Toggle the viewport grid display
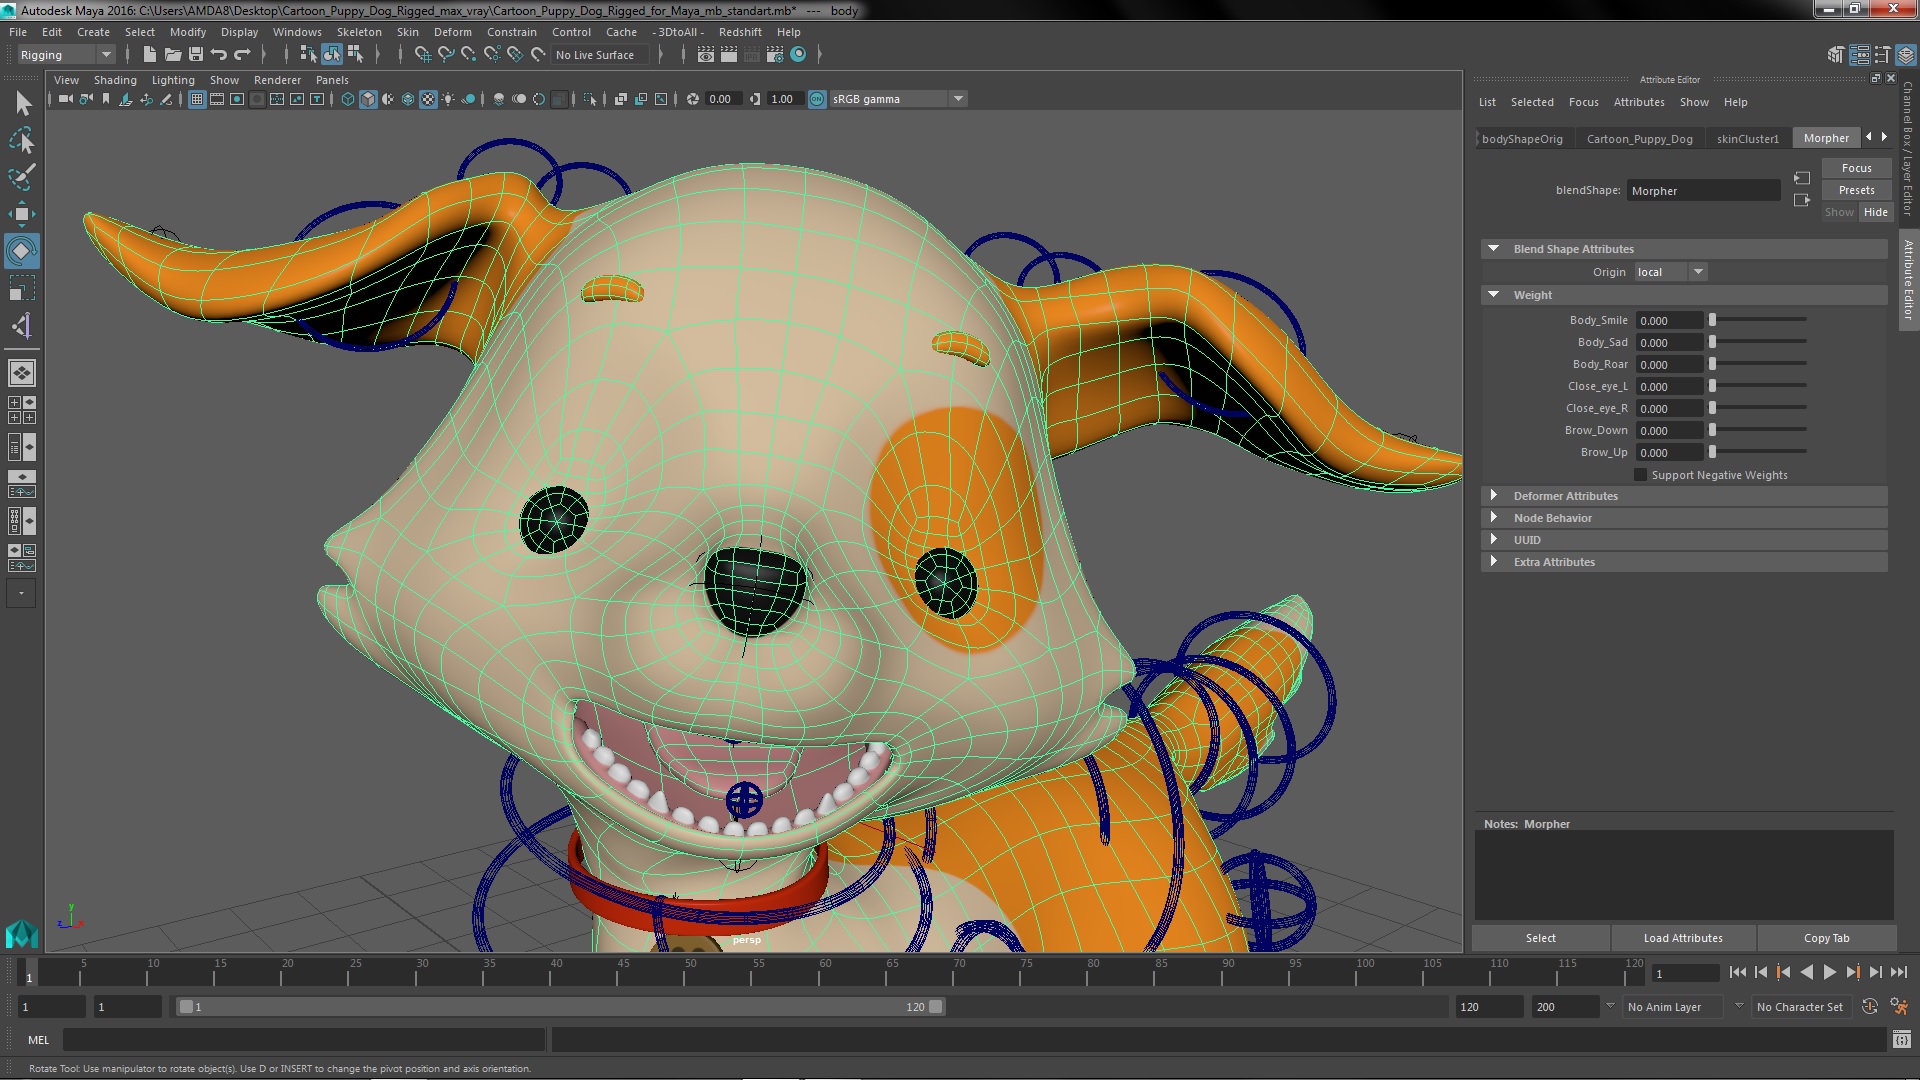This screenshot has width=1920, height=1080. [x=197, y=99]
